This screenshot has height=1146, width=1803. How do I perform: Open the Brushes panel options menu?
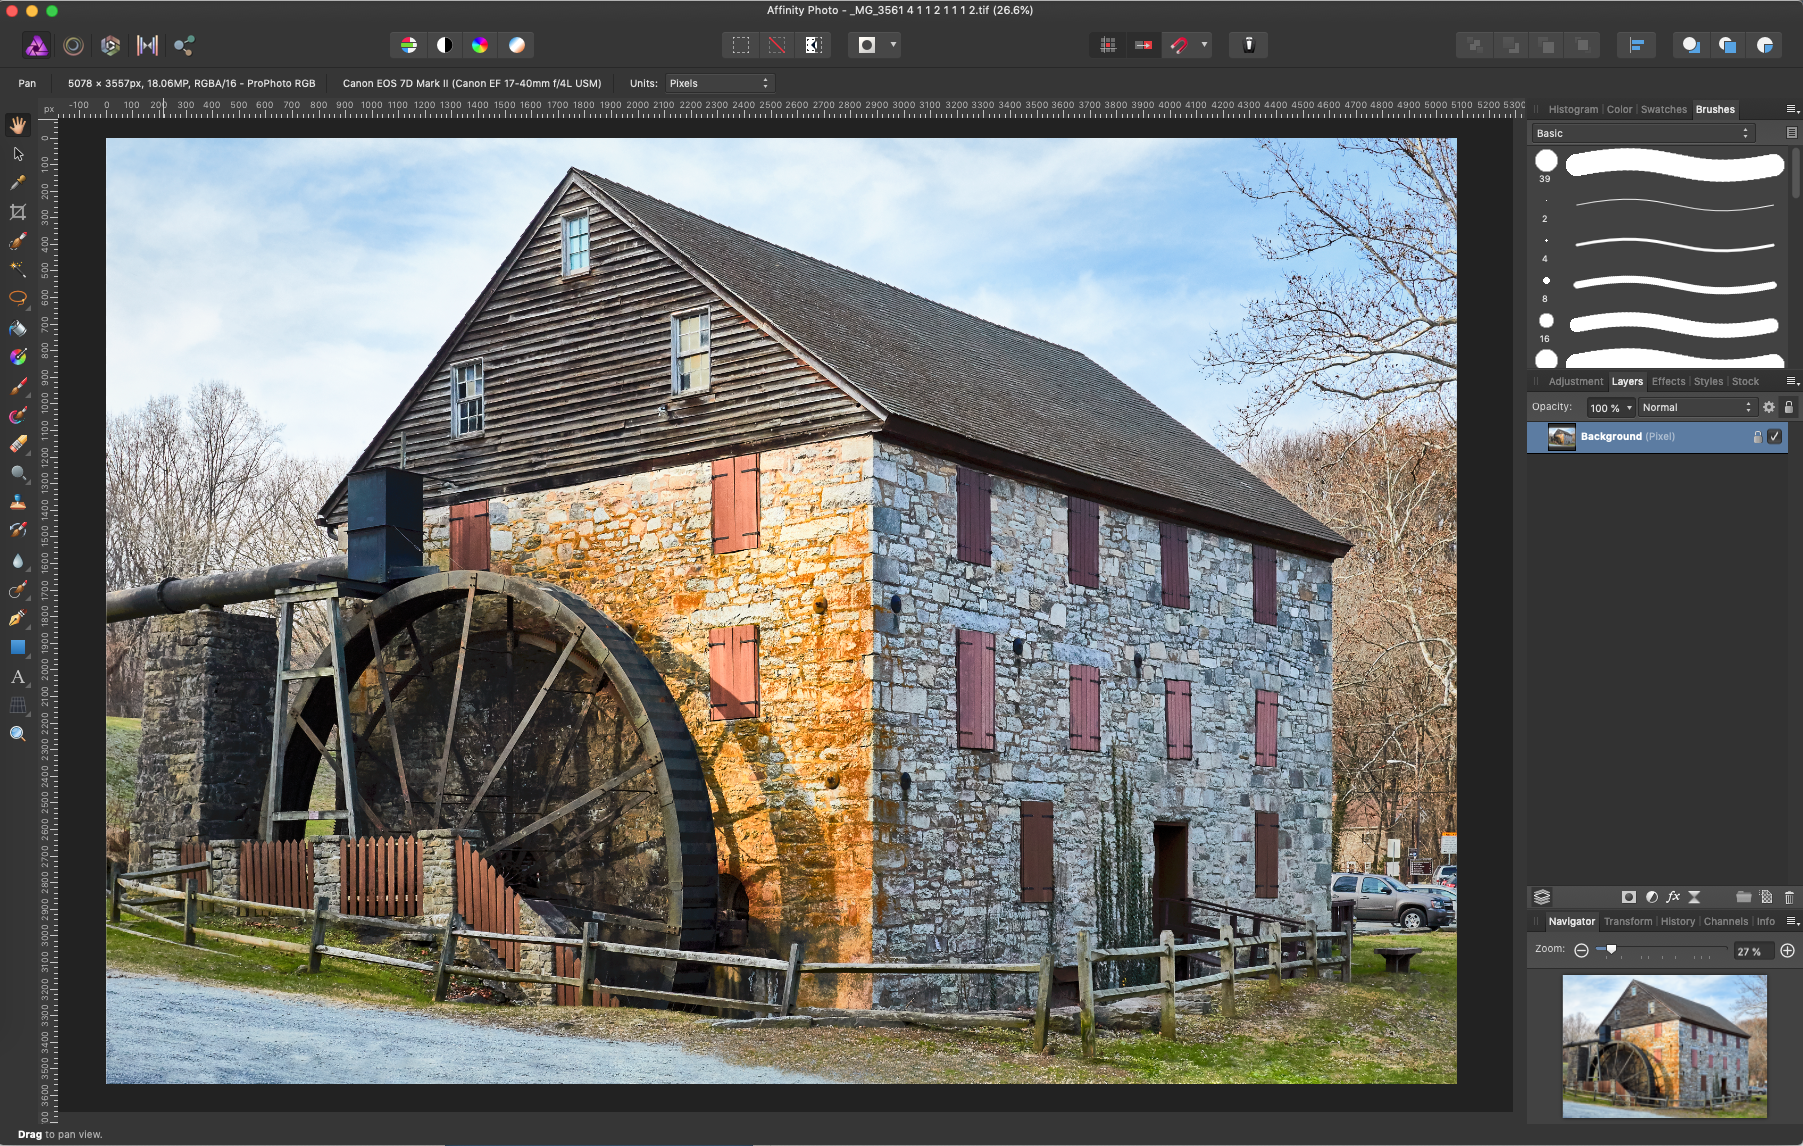1792,109
